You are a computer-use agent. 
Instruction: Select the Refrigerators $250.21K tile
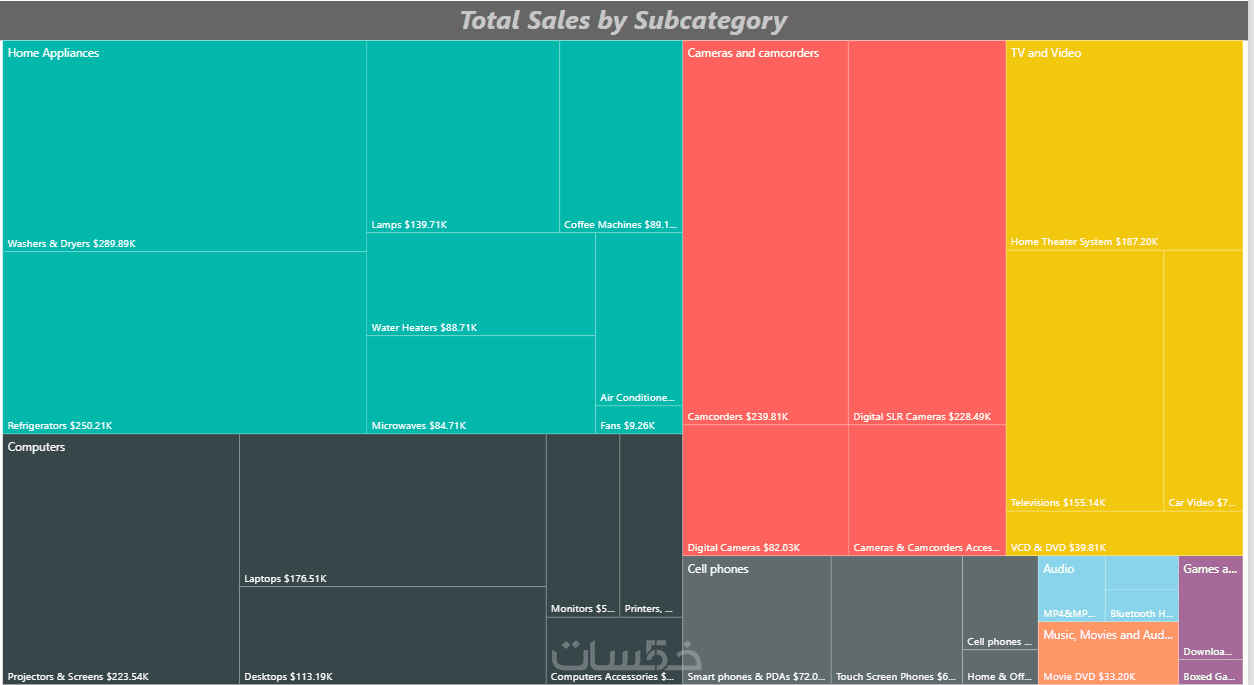[185, 342]
